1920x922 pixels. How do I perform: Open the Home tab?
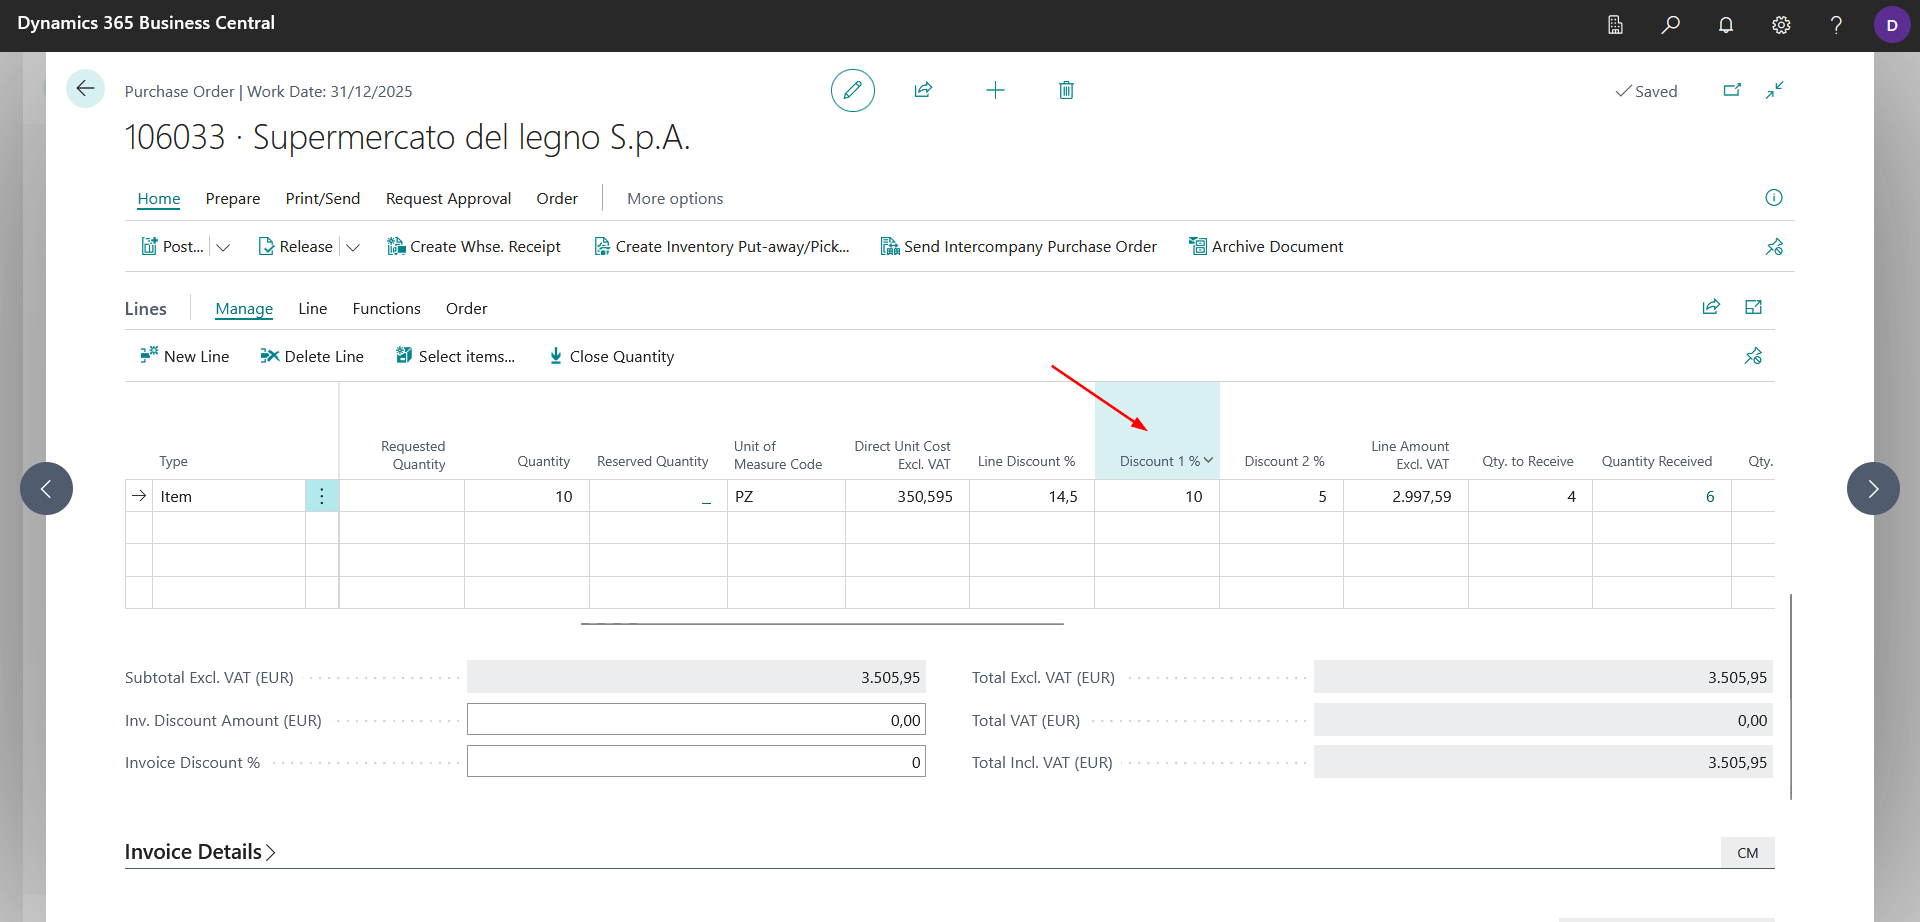(159, 199)
